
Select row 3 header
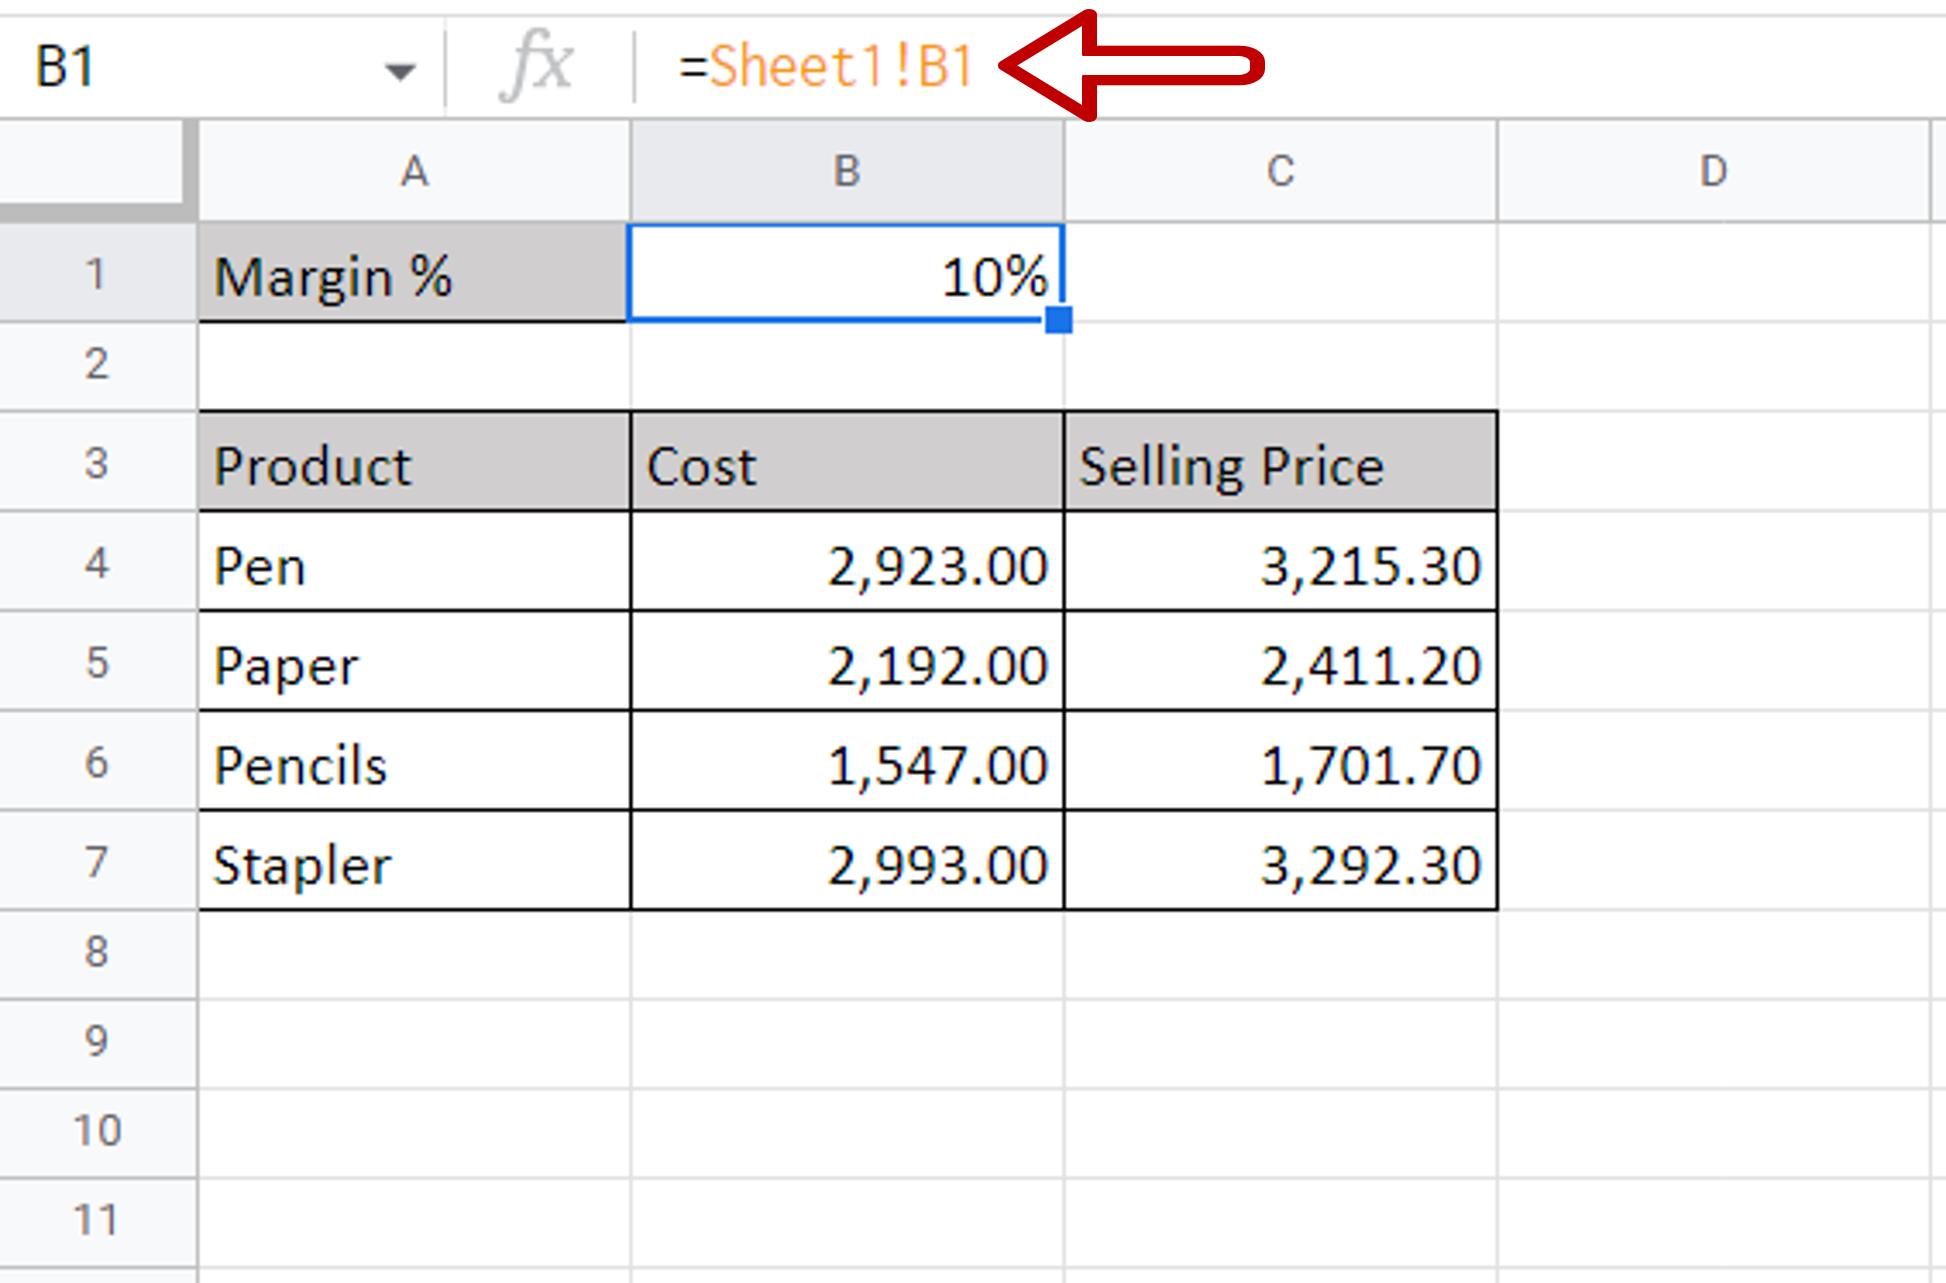click(x=97, y=461)
